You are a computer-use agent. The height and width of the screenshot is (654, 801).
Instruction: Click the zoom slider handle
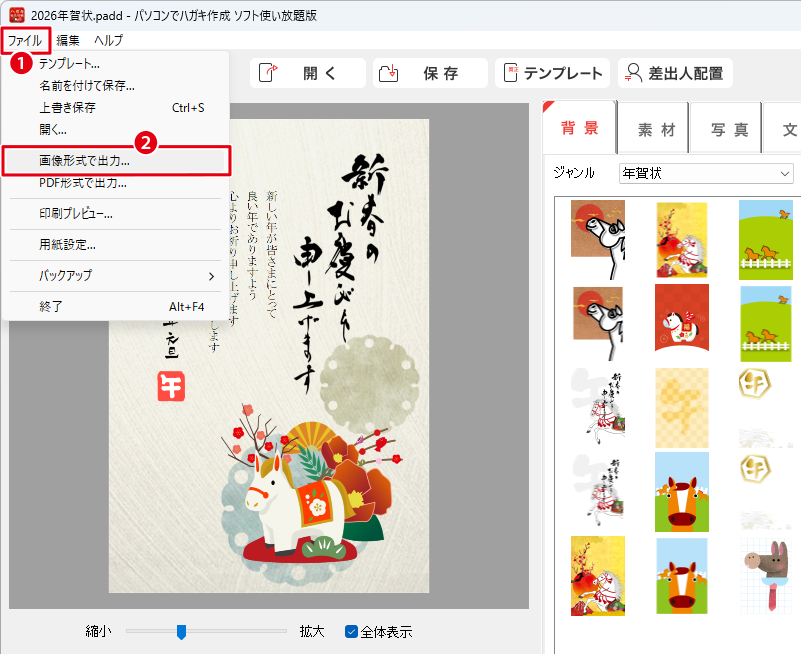[181, 631]
